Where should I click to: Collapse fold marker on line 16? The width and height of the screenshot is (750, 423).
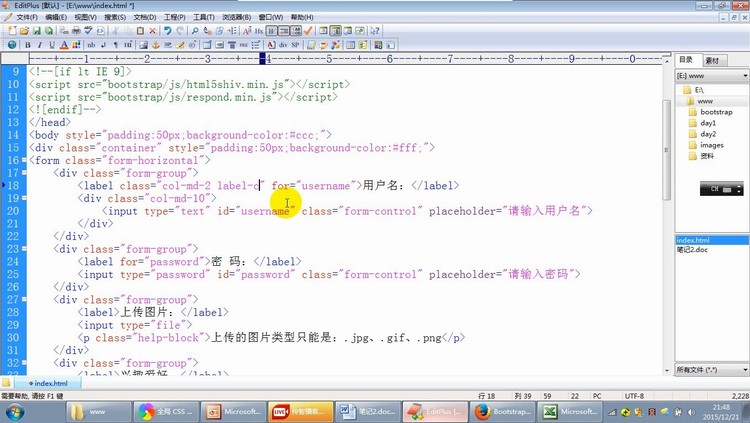click(x=24, y=160)
